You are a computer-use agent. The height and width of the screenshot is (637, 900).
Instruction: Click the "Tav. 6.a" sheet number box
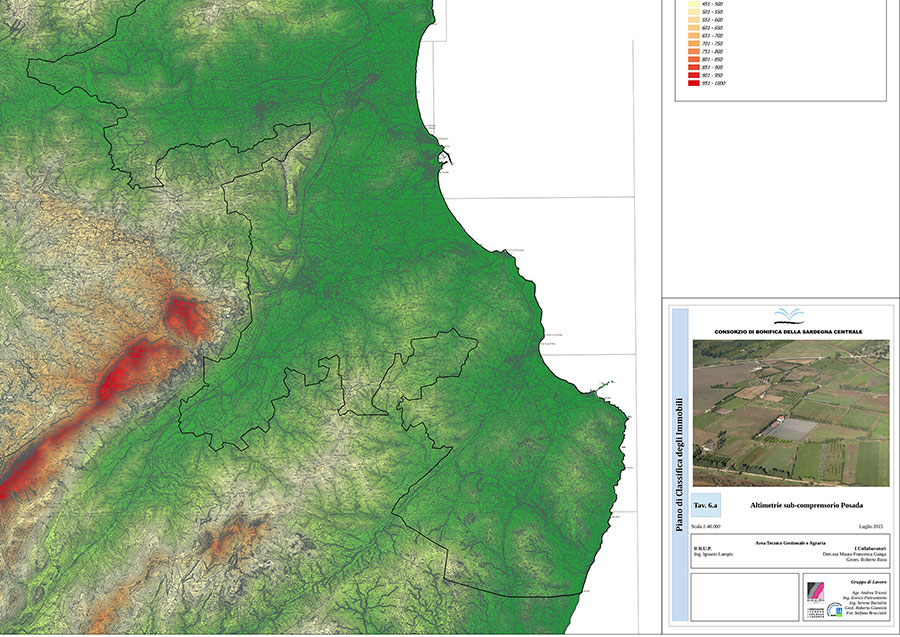(x=705, y=506)
